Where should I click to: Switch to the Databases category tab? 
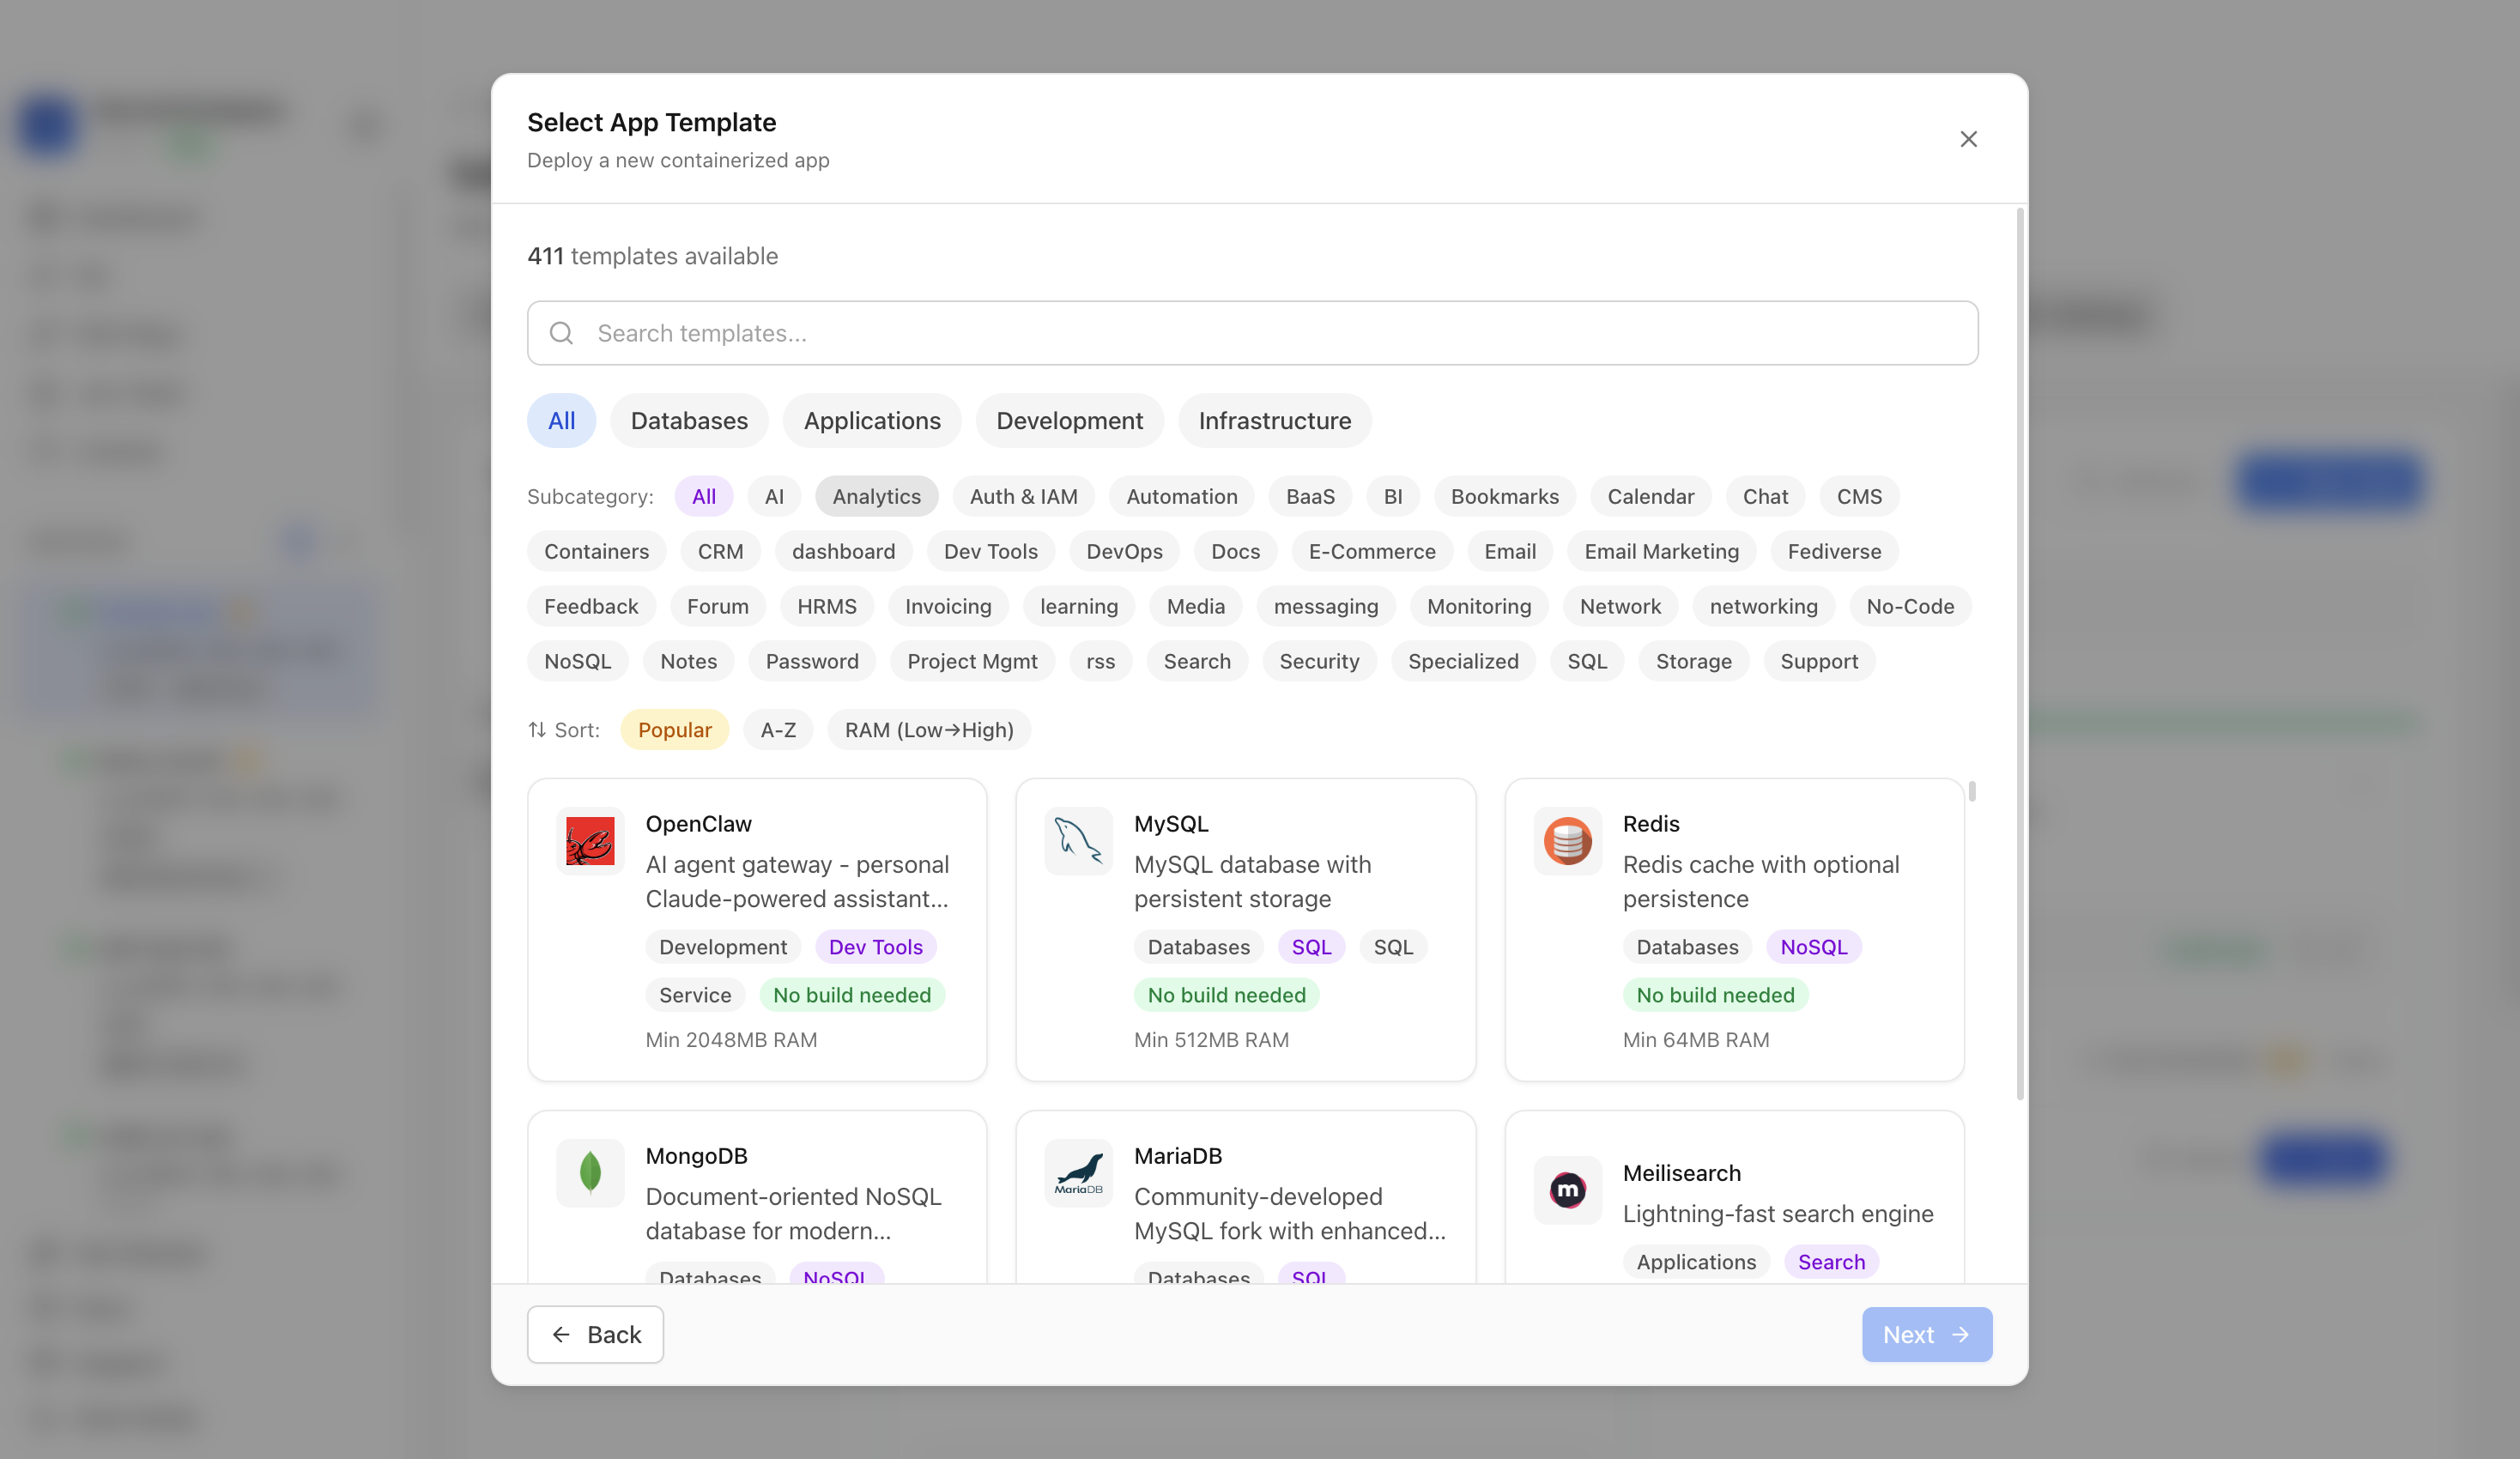689,420
